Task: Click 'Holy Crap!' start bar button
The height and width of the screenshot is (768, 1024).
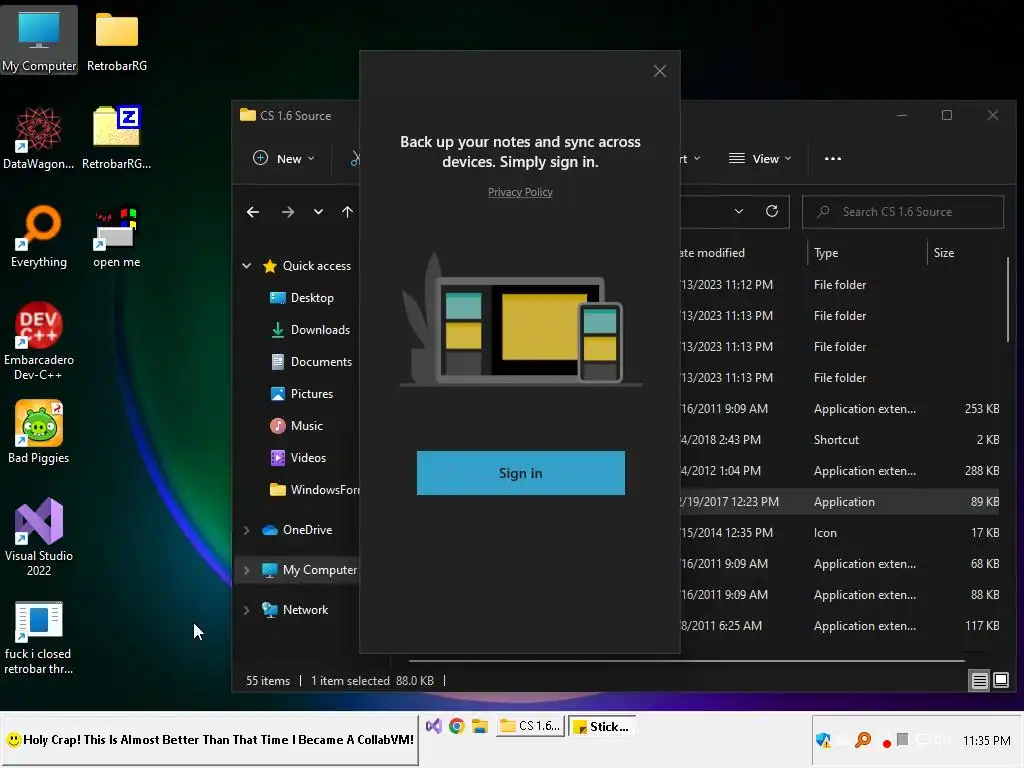Action: [210, 740]
